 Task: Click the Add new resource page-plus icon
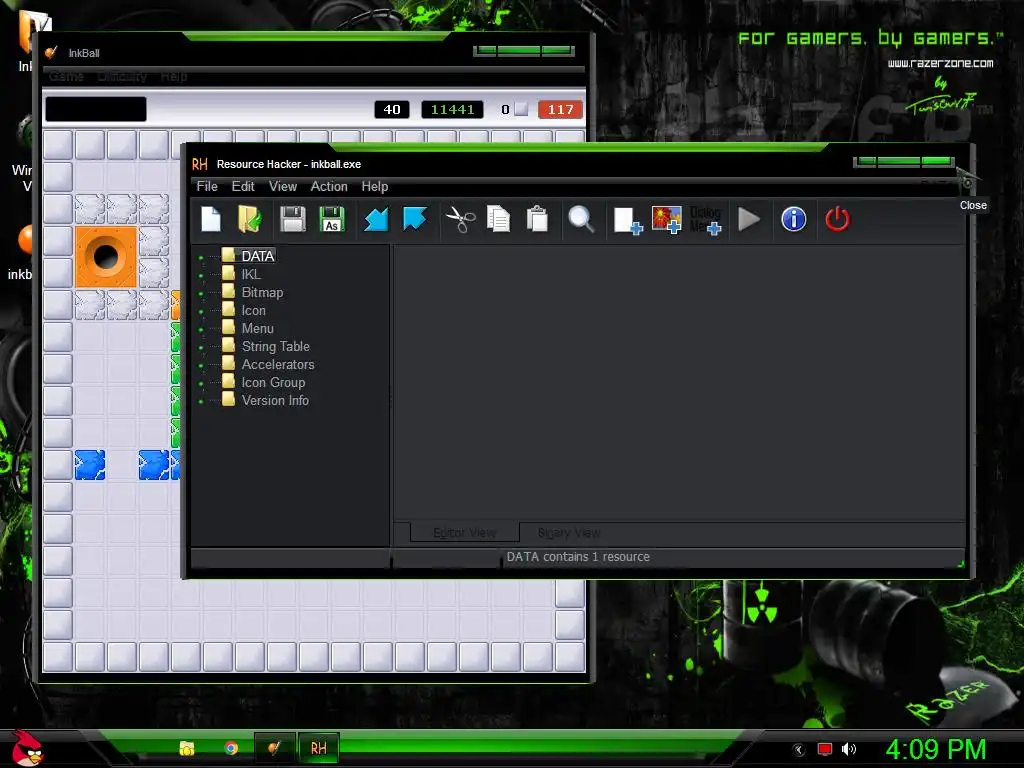click(628, 220)
